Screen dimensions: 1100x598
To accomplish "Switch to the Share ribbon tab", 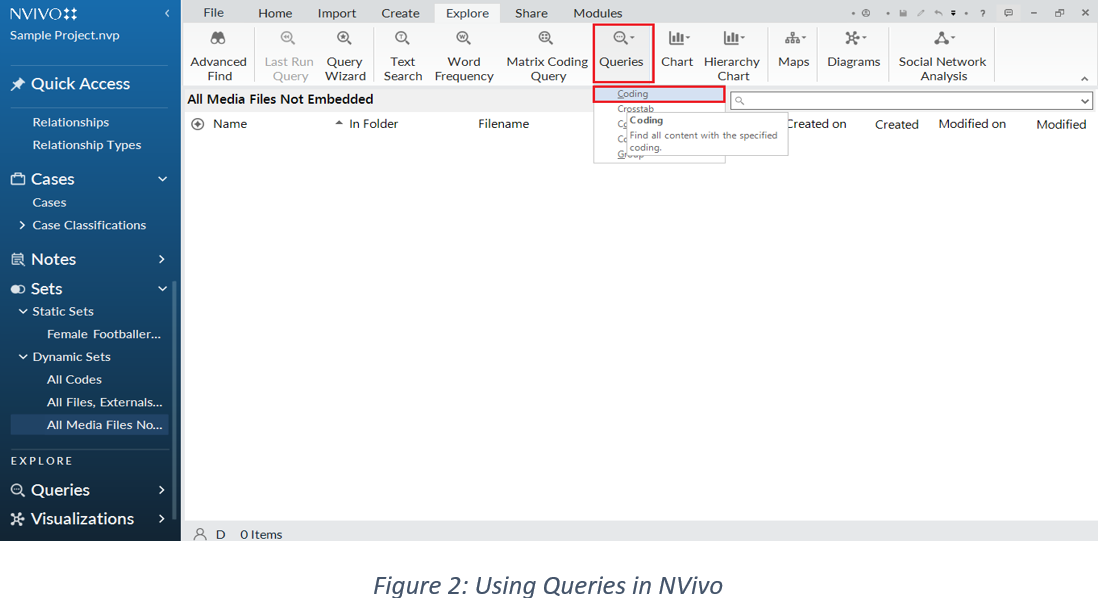I will (531, 12).
